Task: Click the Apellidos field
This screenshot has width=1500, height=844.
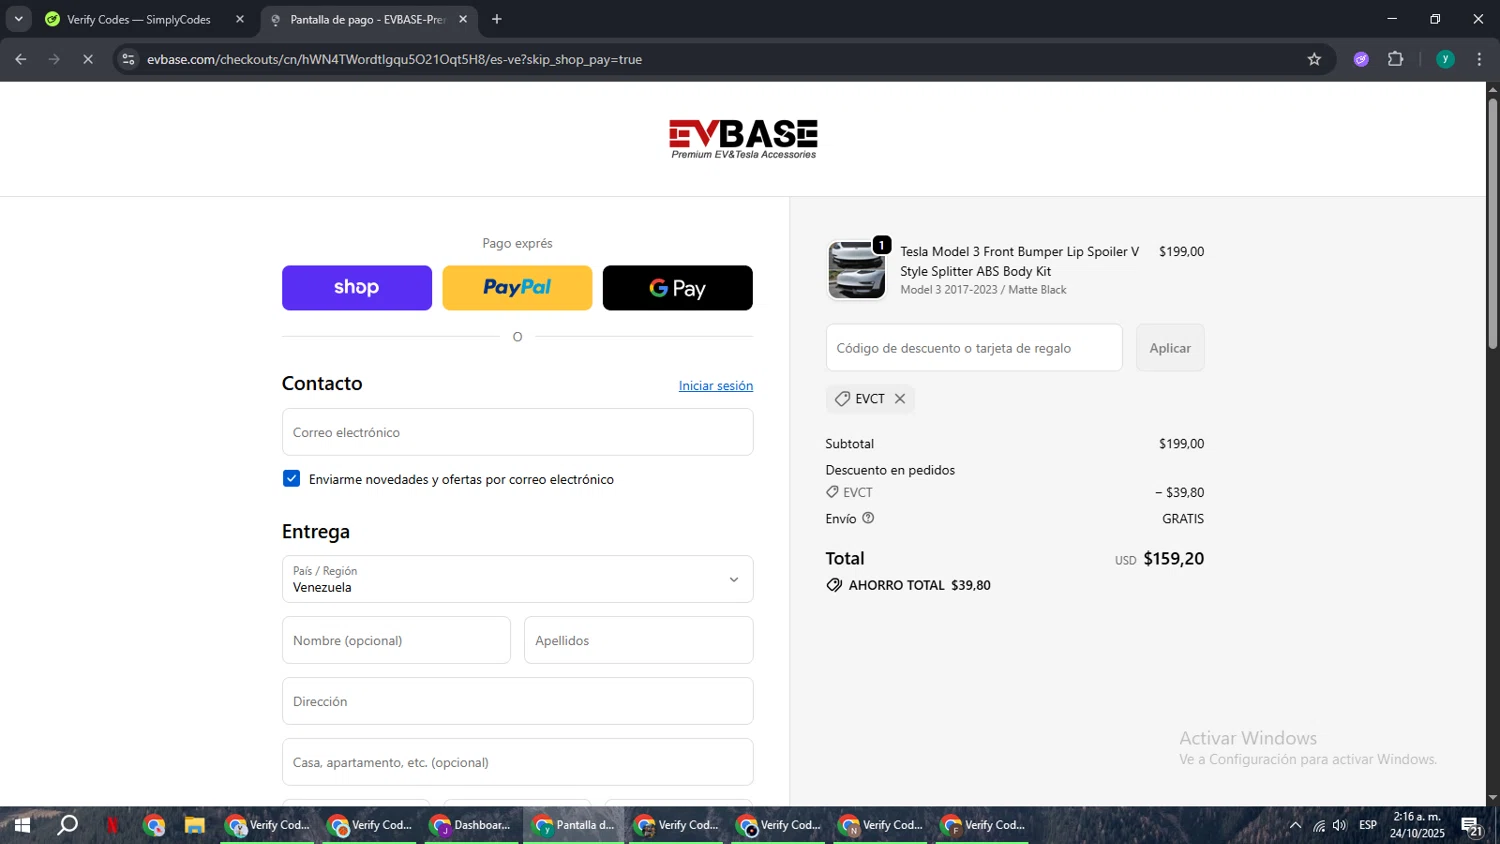Action: (x=638, y=640)
